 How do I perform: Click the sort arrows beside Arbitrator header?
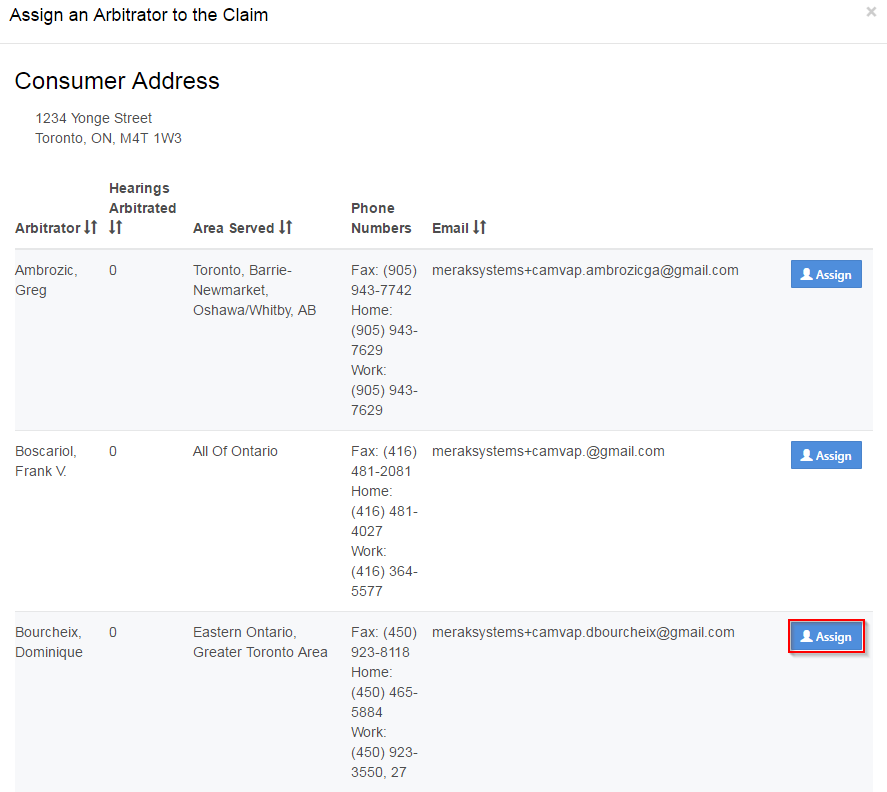click(91, 228)
